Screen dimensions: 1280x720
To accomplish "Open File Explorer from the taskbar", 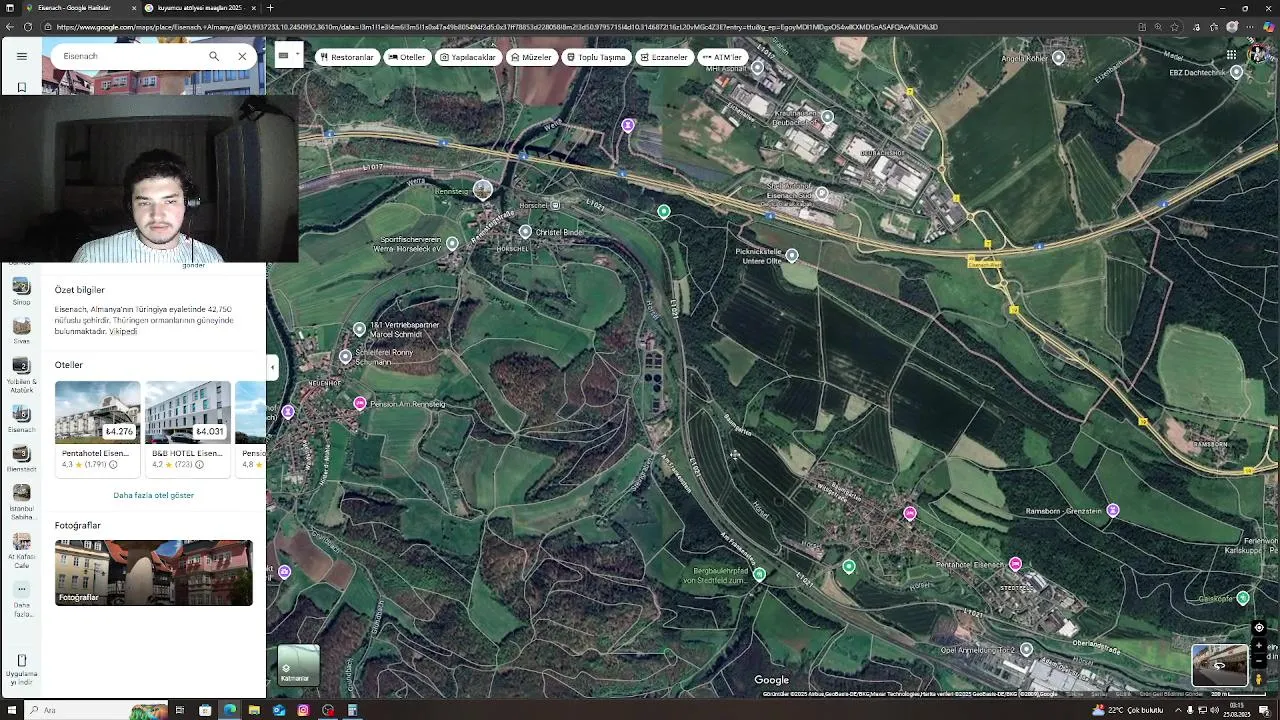I will pos(254,710).
